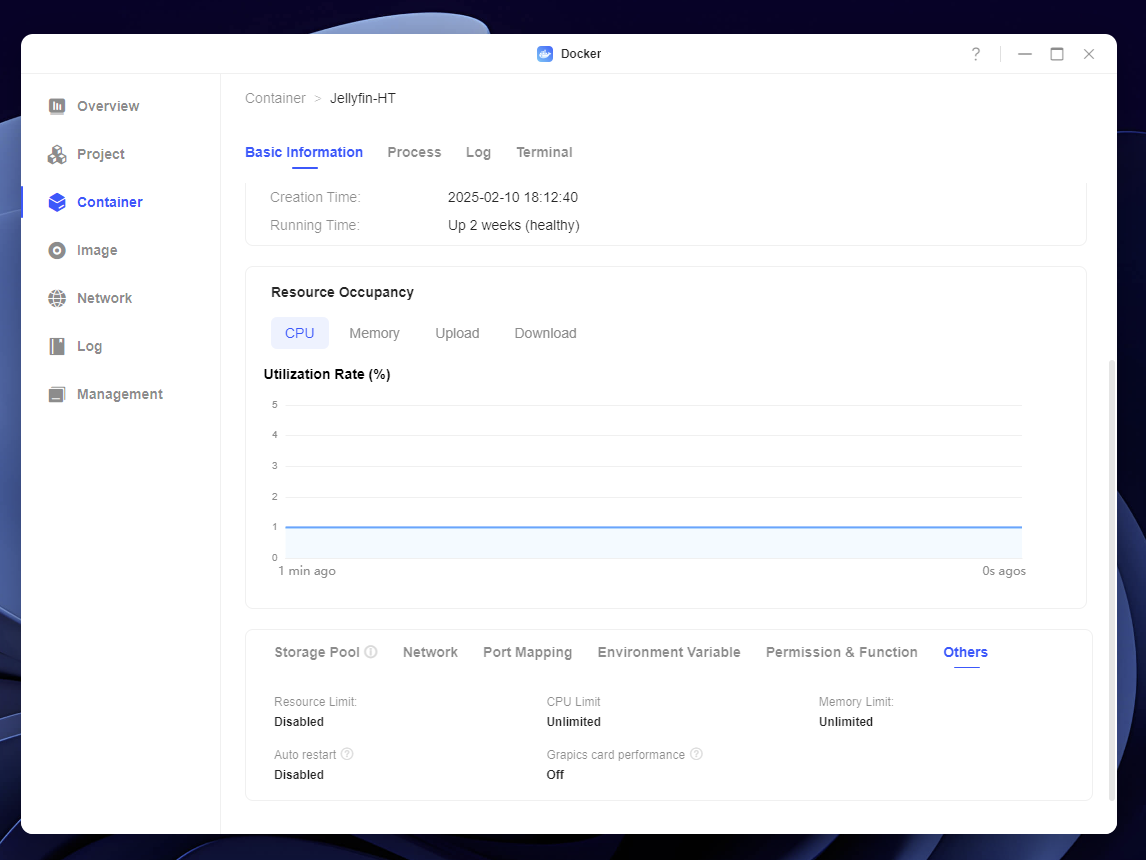Click the Log notebook icon

(x=57, y=346)
